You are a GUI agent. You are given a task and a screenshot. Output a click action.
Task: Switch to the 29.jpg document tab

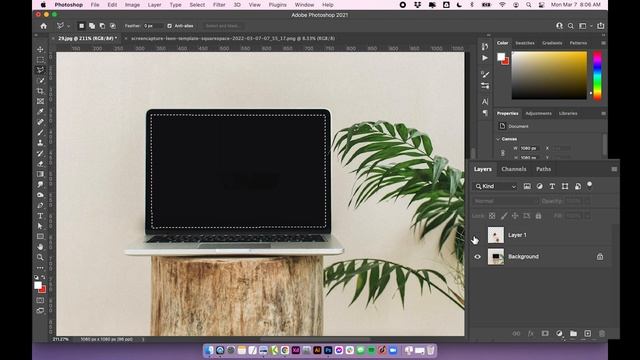pyautogui.click(x=87, y=38)
